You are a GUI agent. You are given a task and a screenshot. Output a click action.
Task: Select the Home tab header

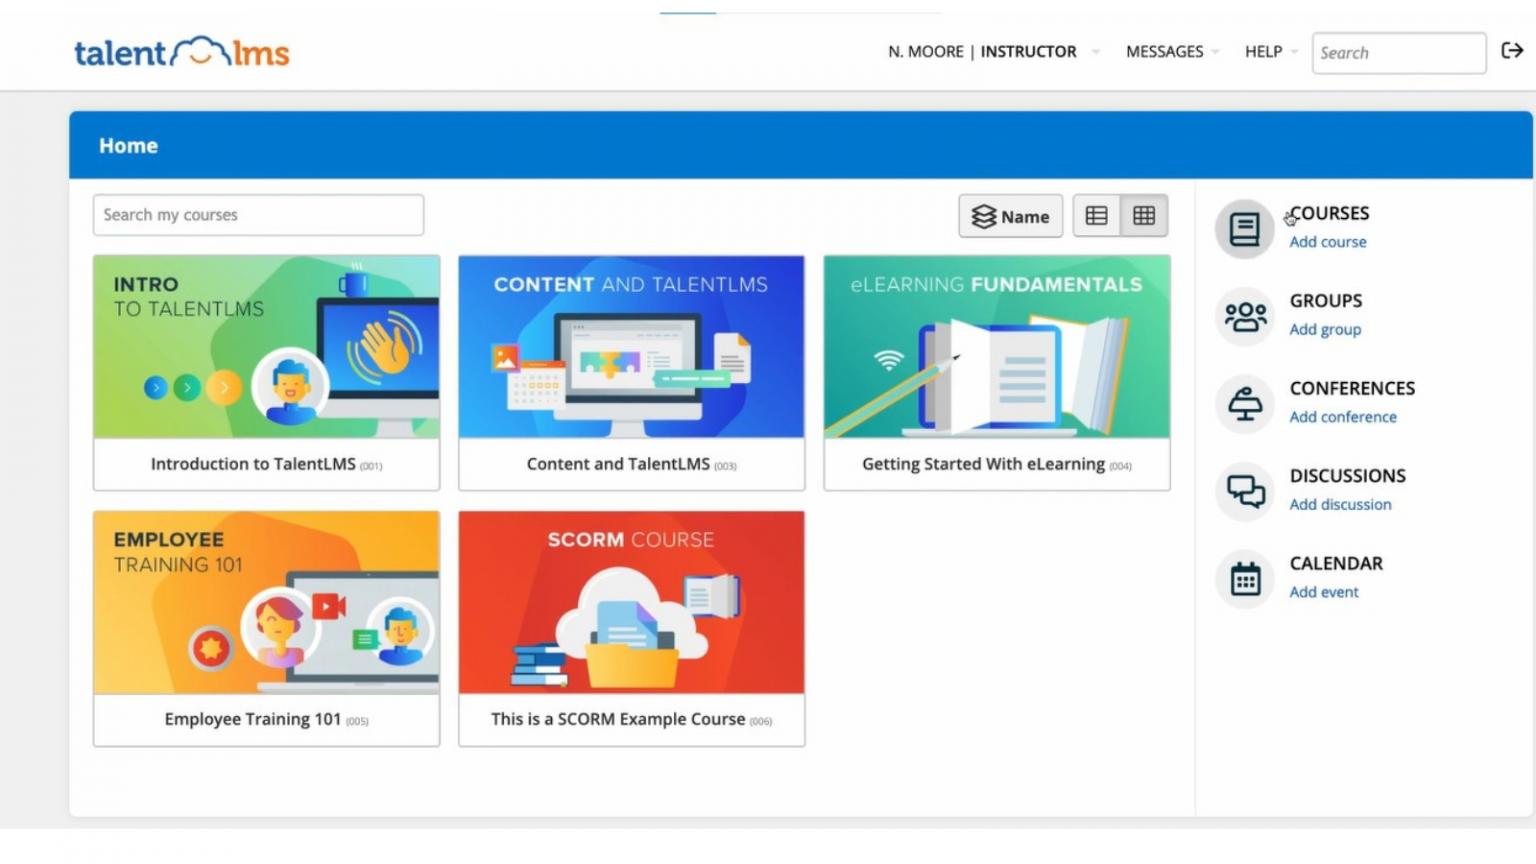(x=128, y=145)
